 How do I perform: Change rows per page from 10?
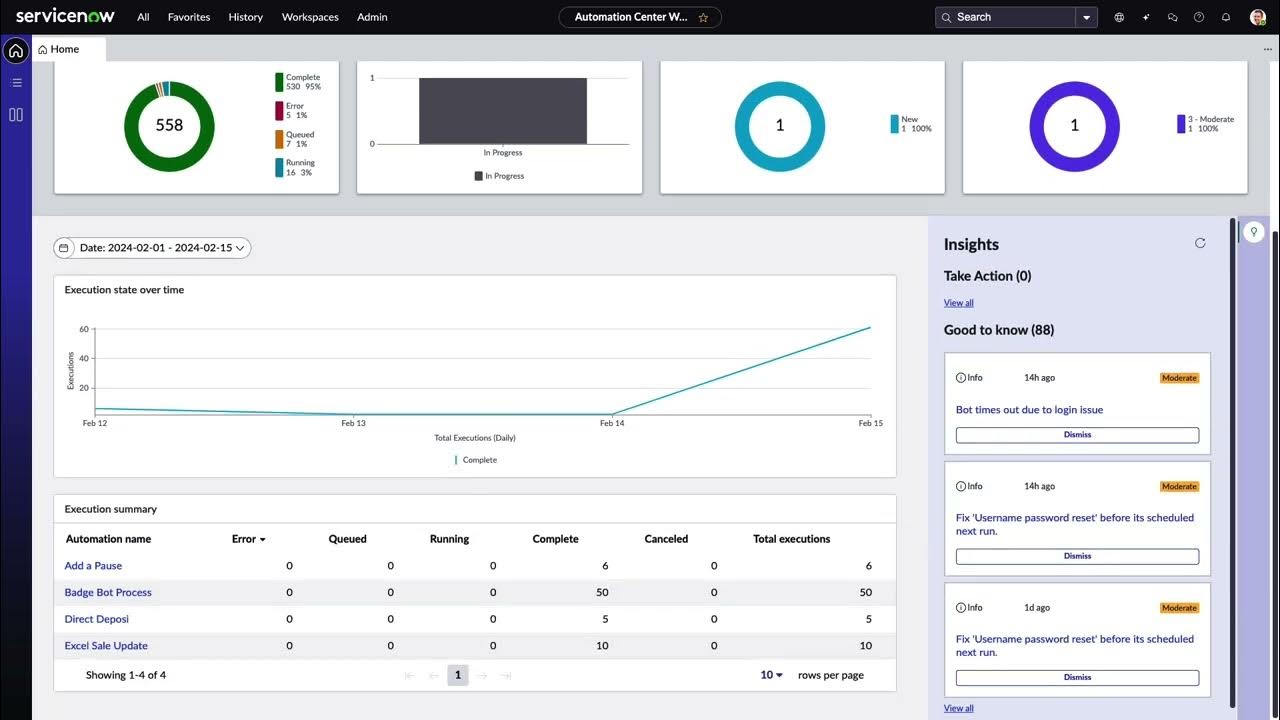tap(770, 675)
